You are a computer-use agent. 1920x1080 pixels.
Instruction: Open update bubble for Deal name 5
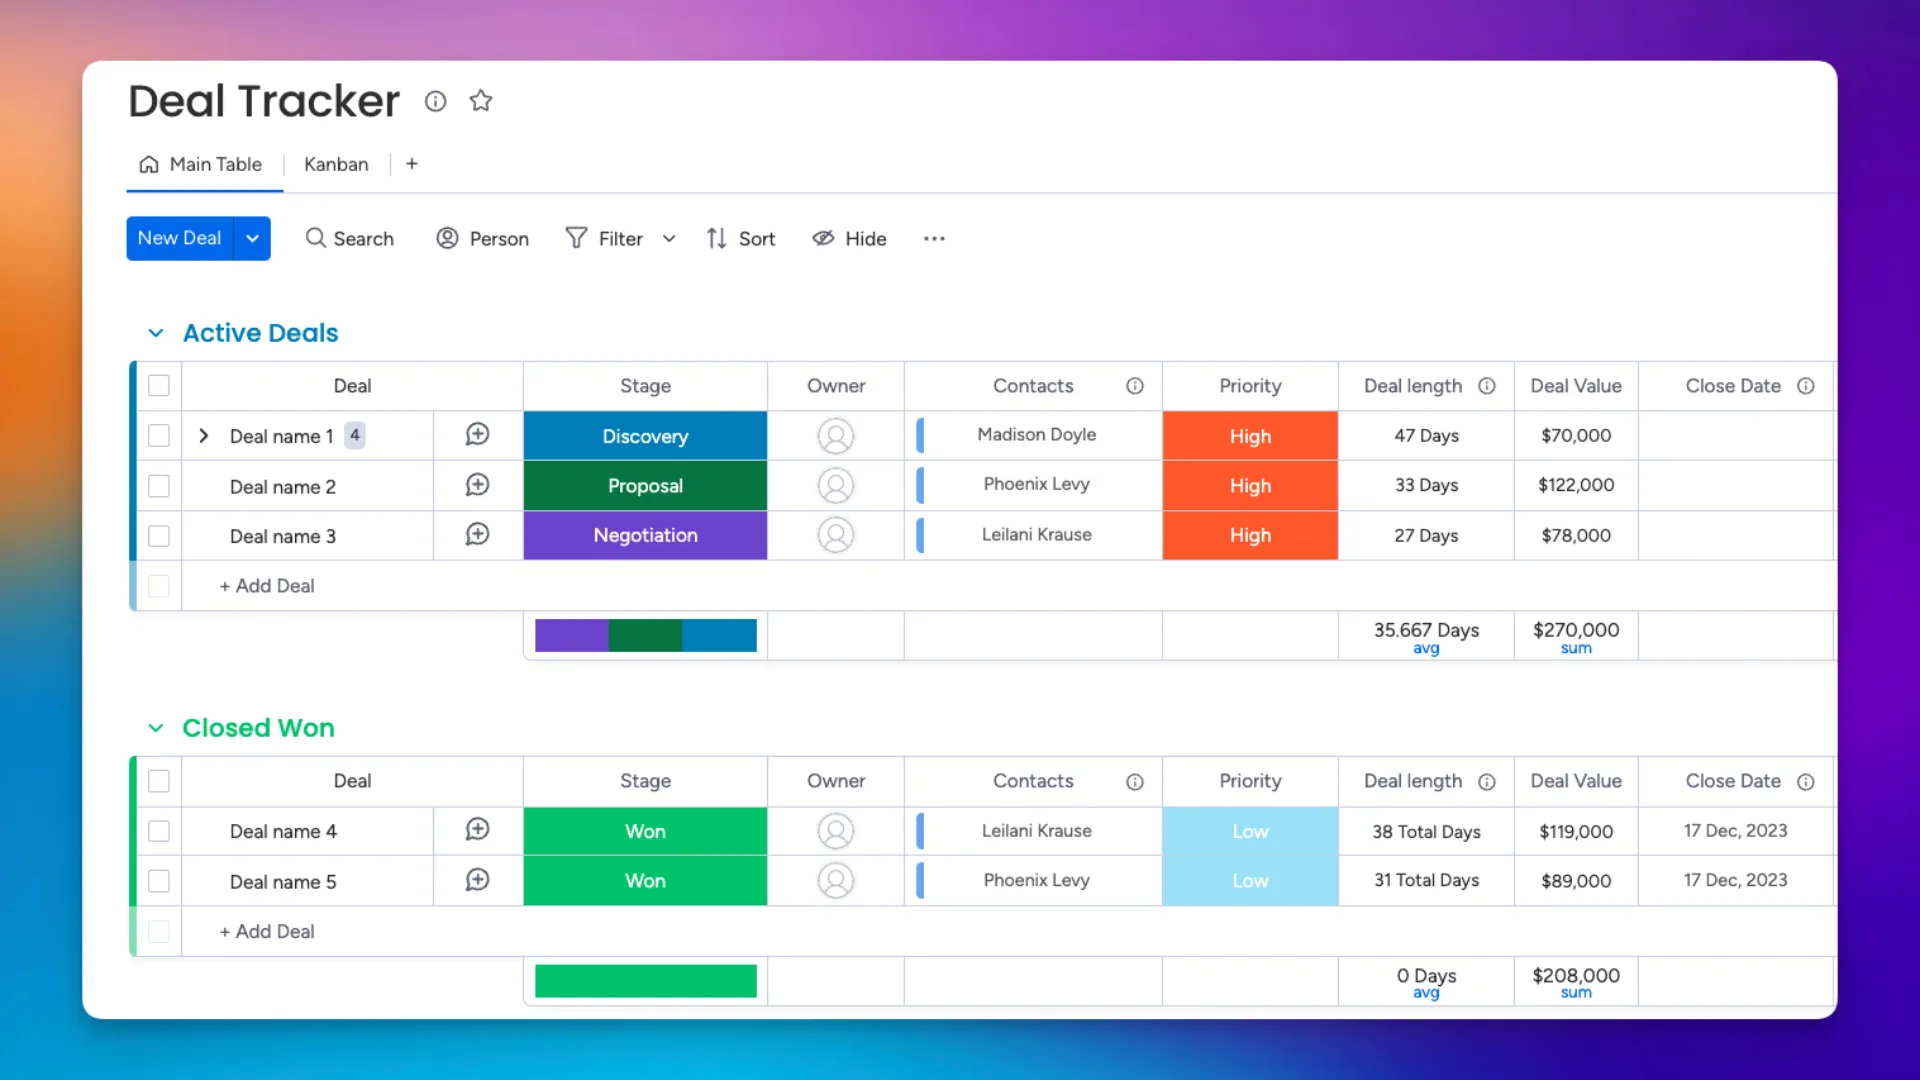[477, 880]
